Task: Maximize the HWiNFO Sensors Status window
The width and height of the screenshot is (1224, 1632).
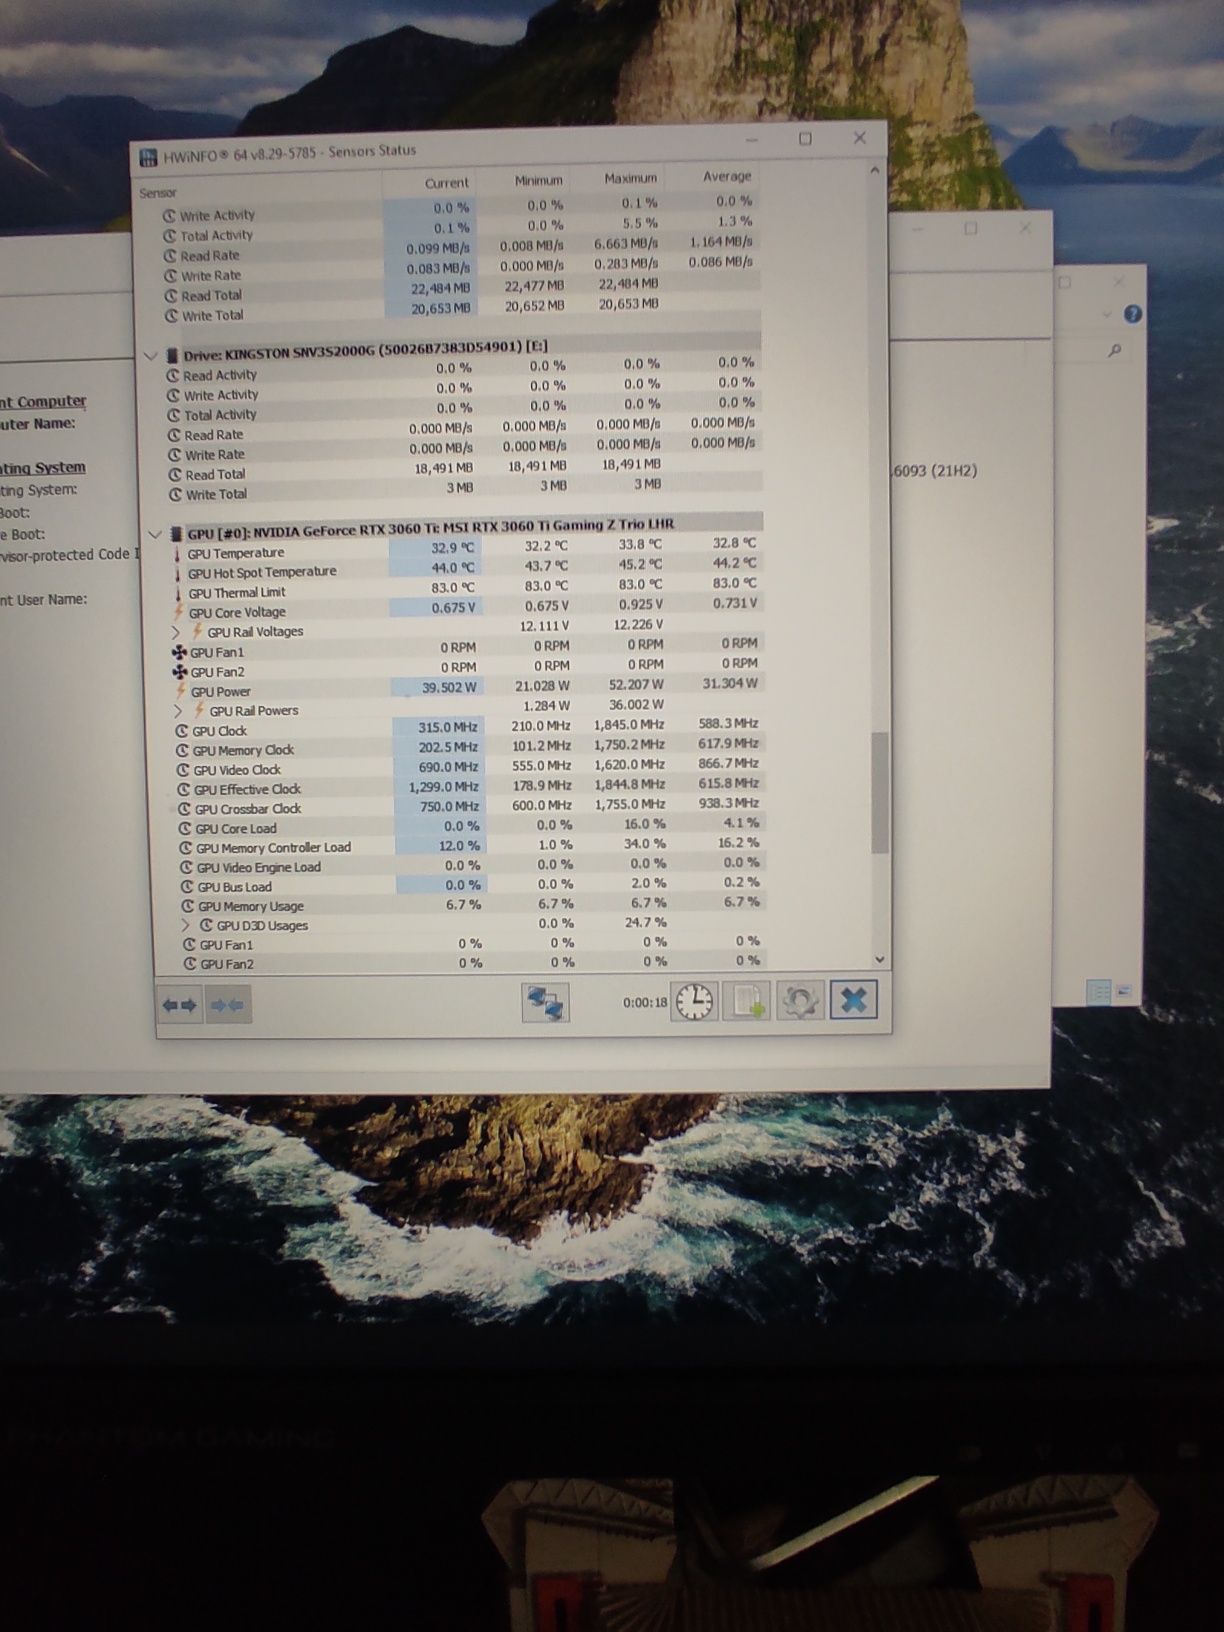Action: click(805, 138)
